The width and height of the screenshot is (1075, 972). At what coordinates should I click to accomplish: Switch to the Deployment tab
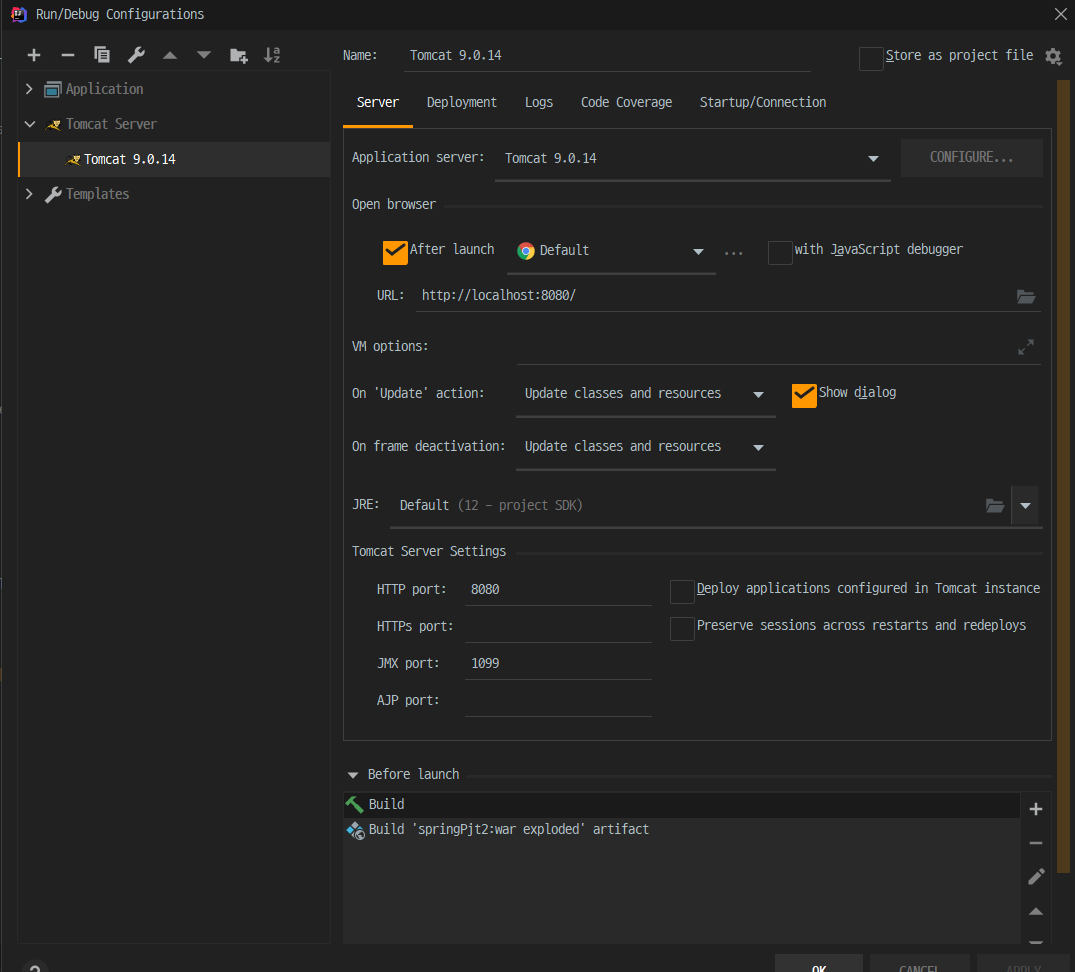(461, 102)
